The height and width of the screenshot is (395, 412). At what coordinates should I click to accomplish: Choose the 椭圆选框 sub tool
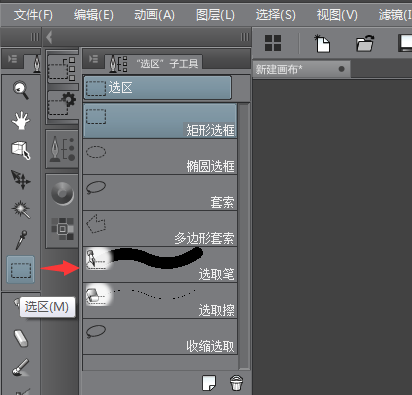click(160, 157)
